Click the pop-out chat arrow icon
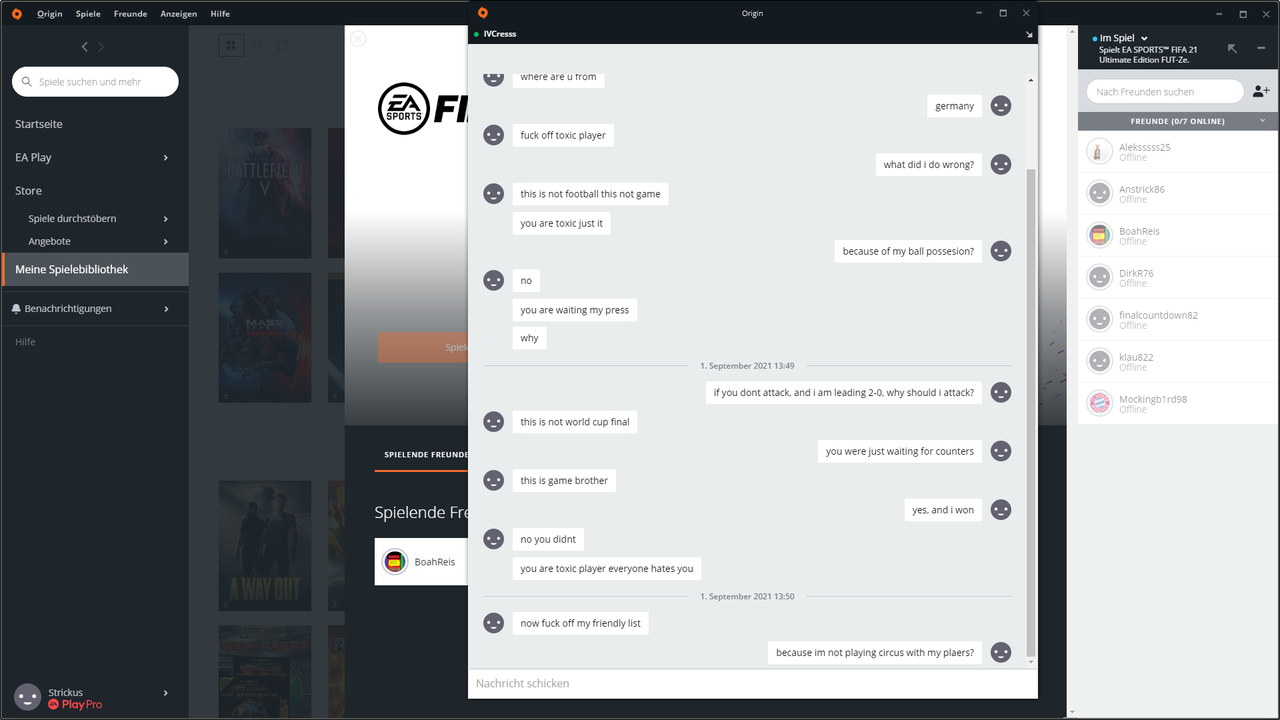This screenshot has height=720, width=1280. point(1029,34)
